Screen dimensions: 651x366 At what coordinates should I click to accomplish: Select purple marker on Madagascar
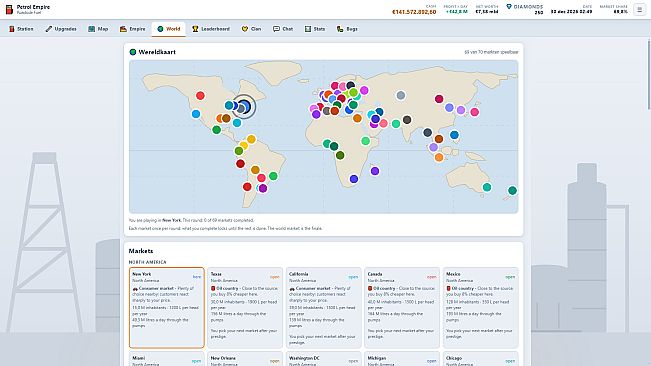click(x=375, y=171)
